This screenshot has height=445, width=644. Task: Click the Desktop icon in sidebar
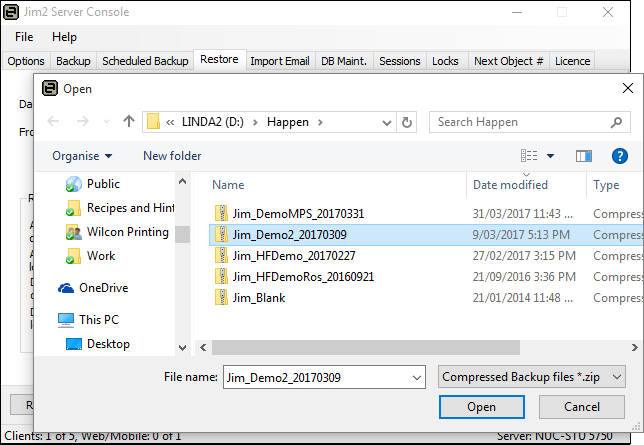(x=74, y=344)
